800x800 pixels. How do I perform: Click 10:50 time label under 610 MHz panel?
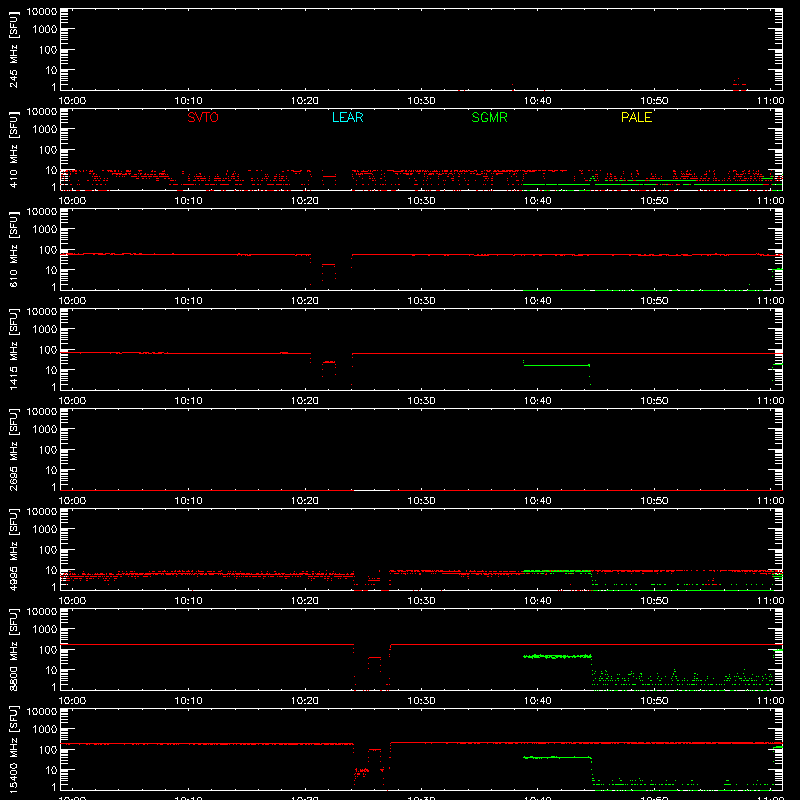[x=654, y=301]
